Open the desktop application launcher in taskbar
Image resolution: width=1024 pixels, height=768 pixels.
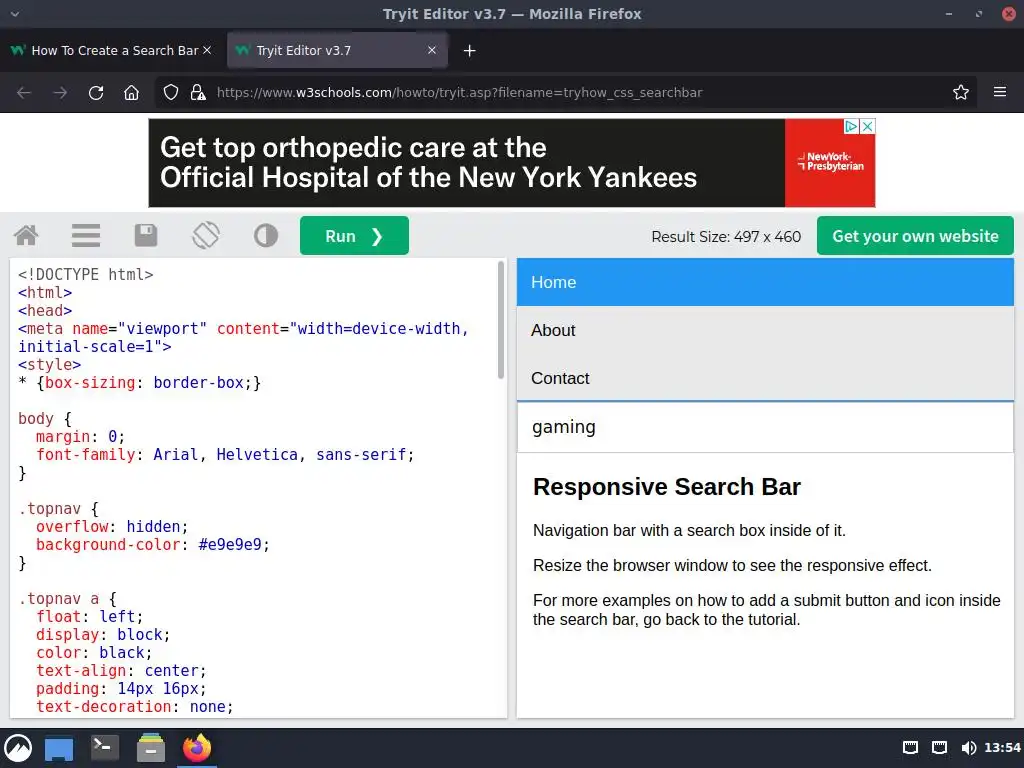[x=18, y=748]
